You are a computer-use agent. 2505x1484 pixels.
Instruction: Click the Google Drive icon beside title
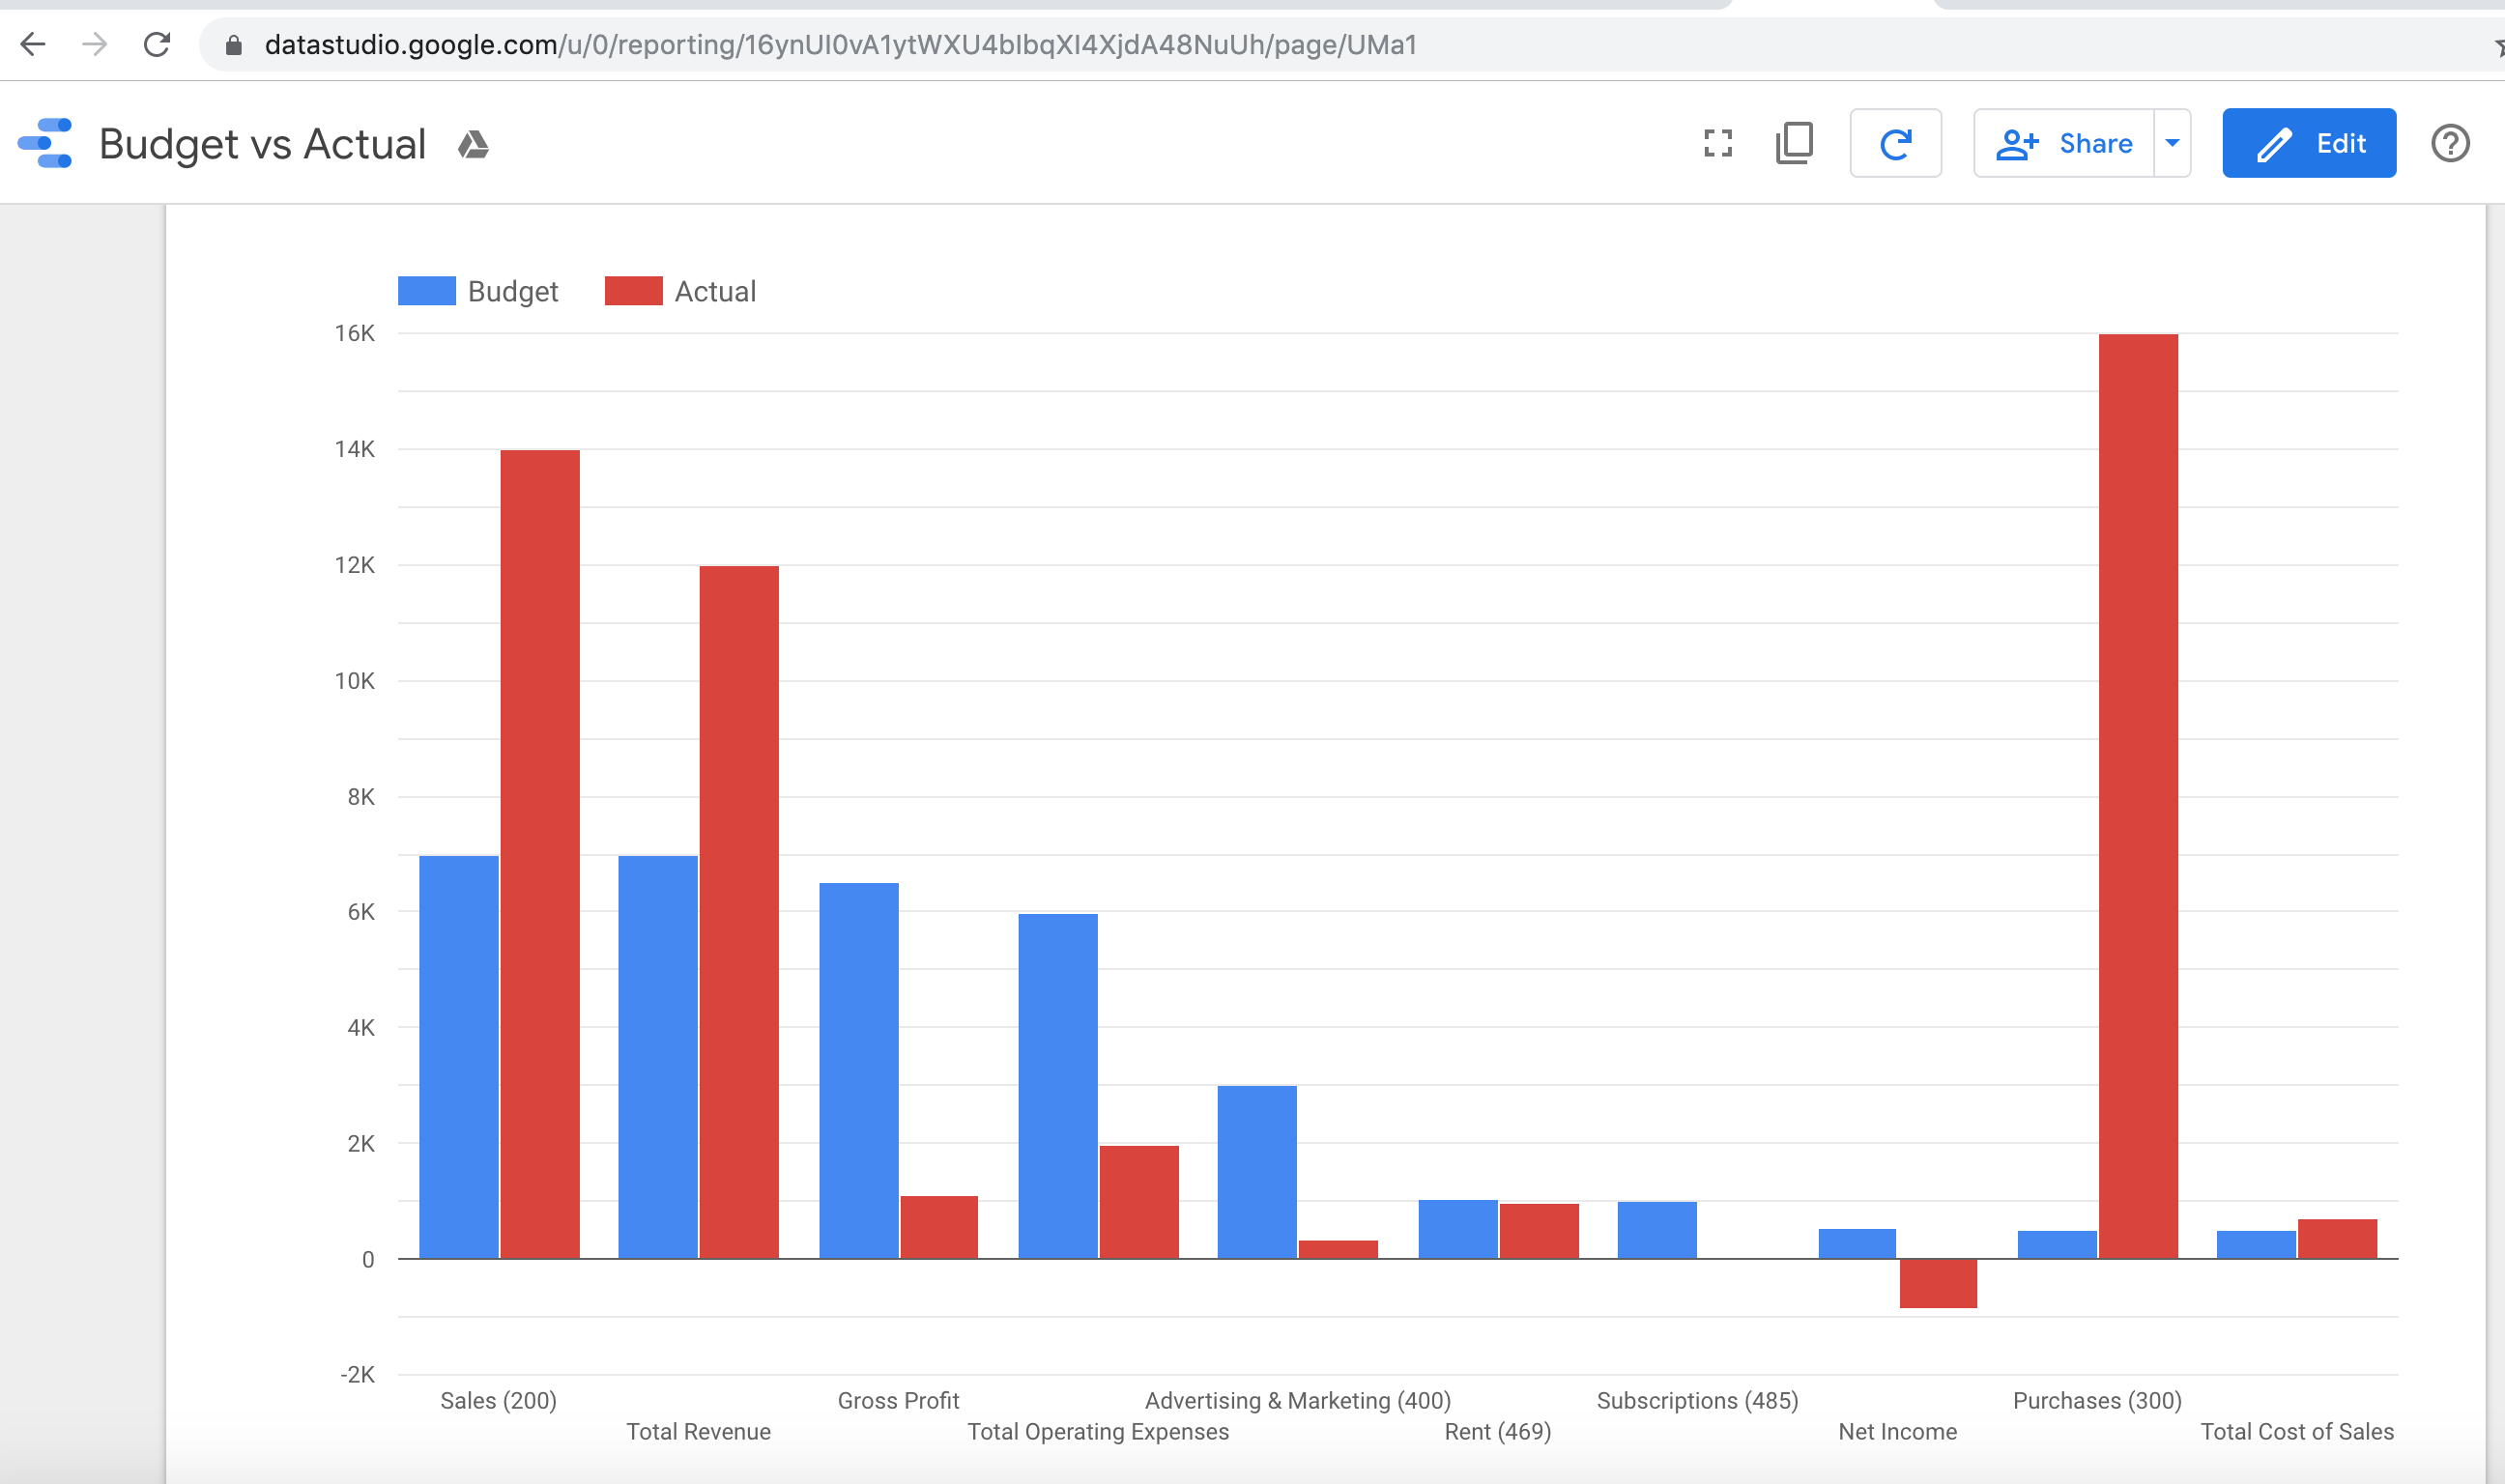(x=473, y=145)
